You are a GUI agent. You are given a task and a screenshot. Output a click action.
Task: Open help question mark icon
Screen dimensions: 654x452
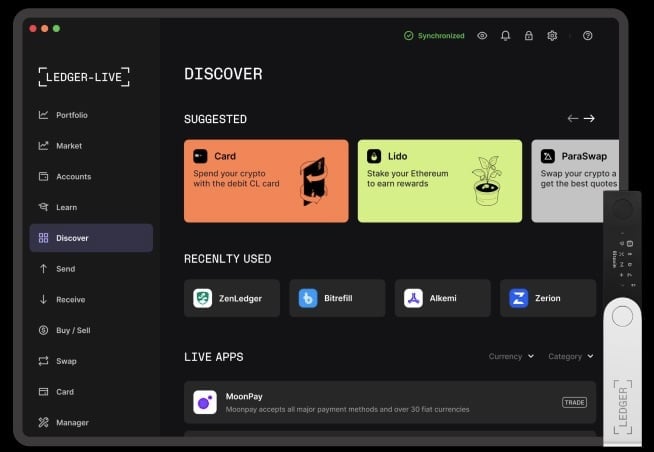point(587,36)
